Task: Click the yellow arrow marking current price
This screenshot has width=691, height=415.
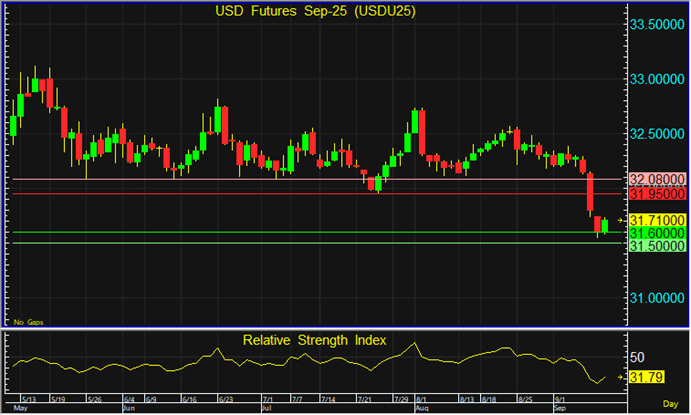Action: (x=620, y=219)
